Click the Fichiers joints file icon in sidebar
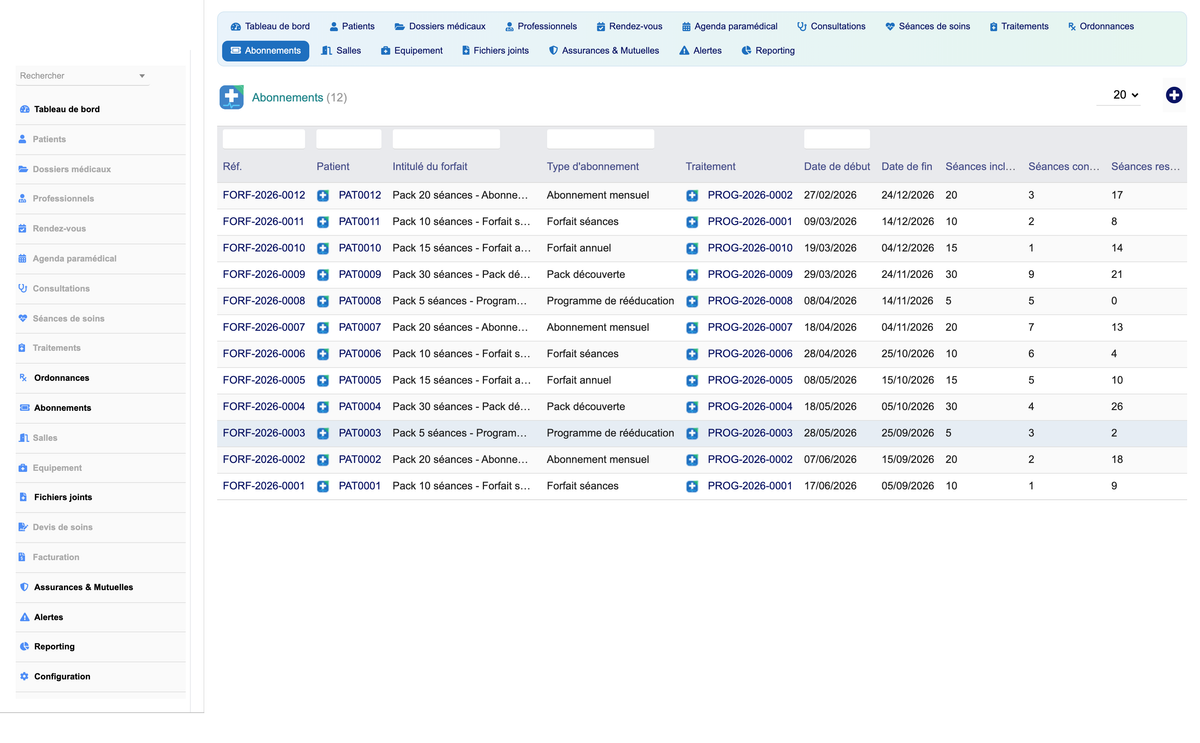 click(24, 497)
